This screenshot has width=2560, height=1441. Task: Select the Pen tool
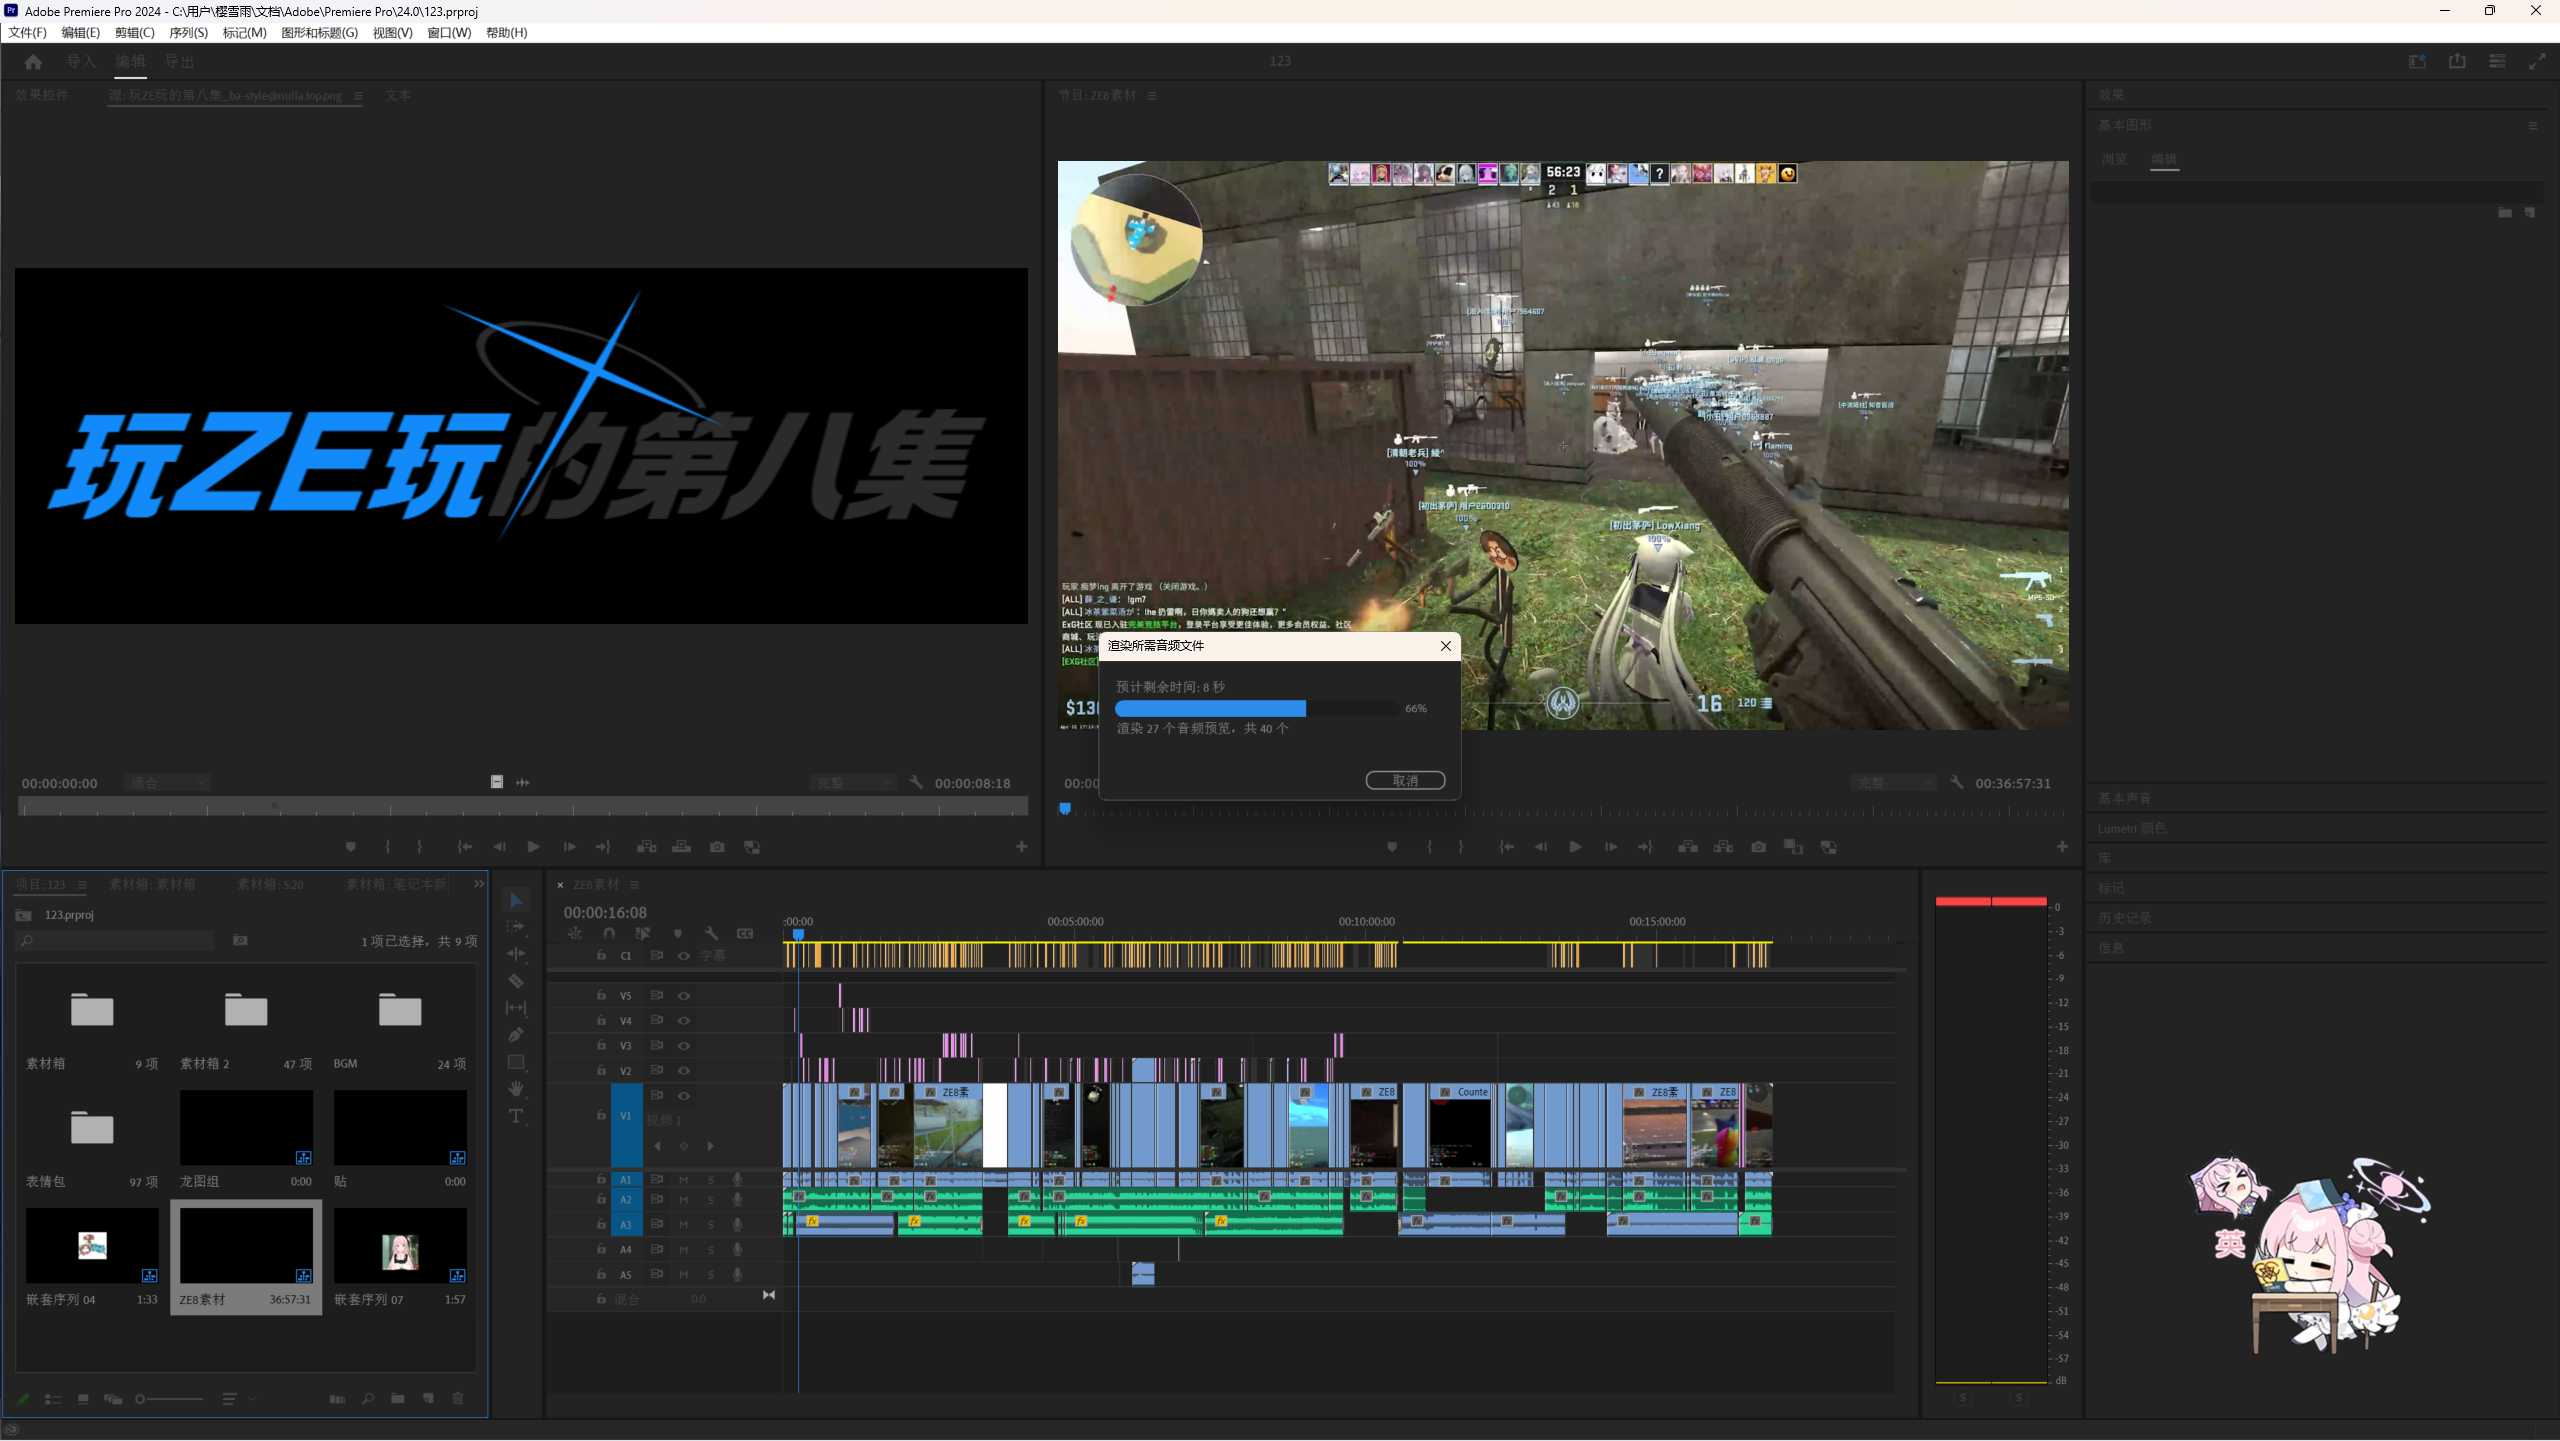click(516, 1035)
